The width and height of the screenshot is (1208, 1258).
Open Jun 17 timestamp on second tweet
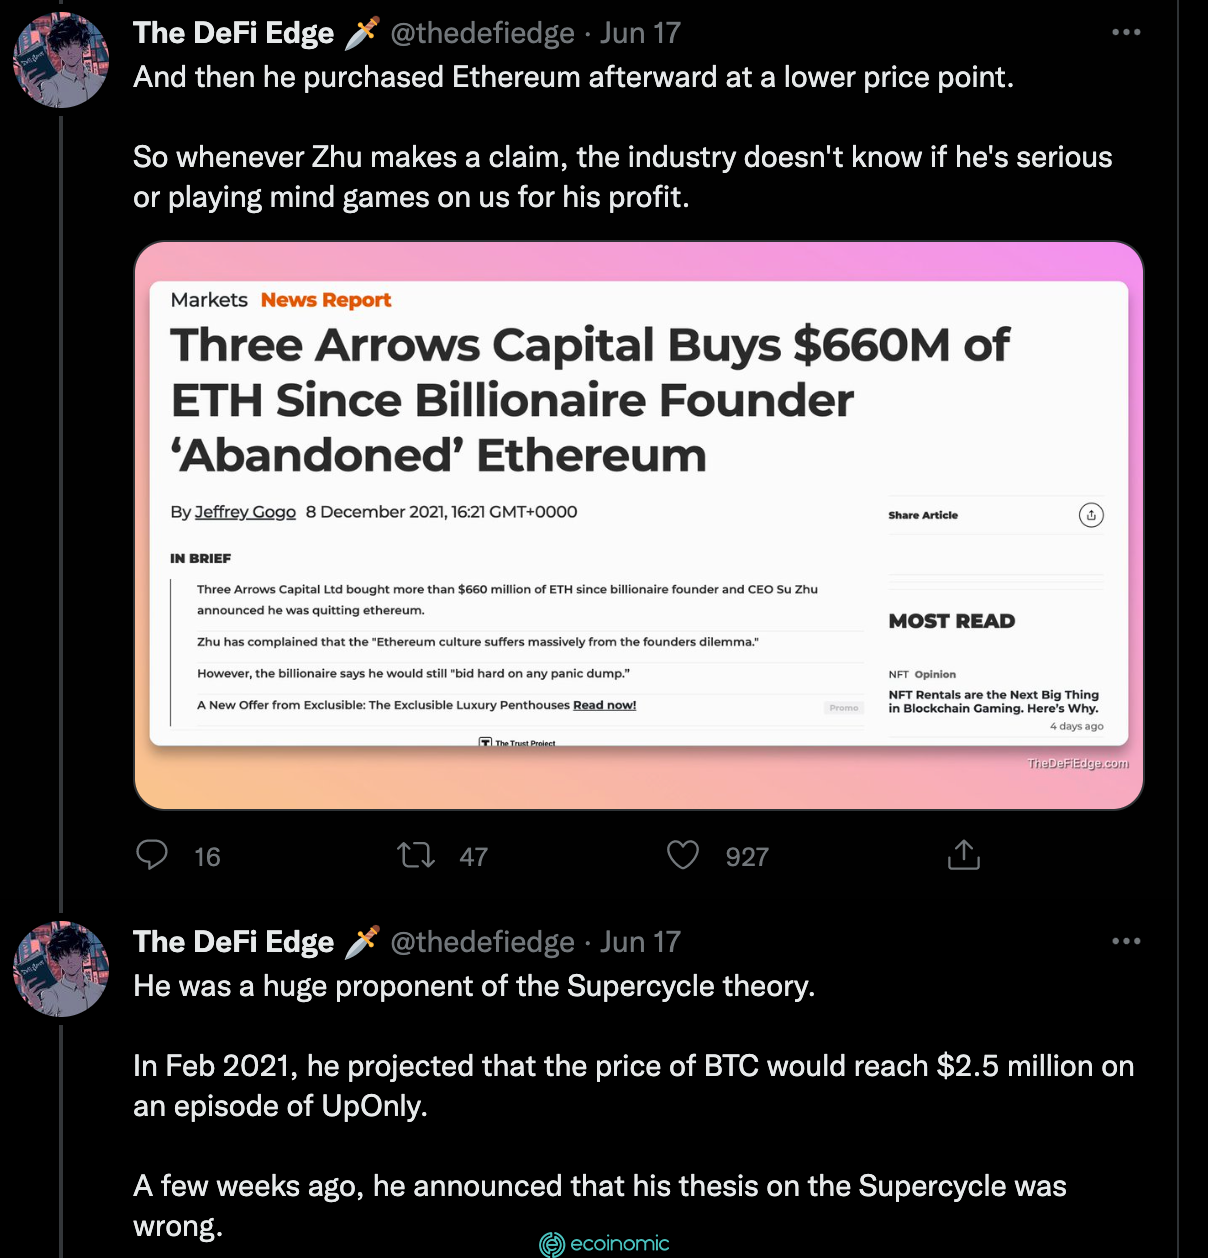point(640,942)
